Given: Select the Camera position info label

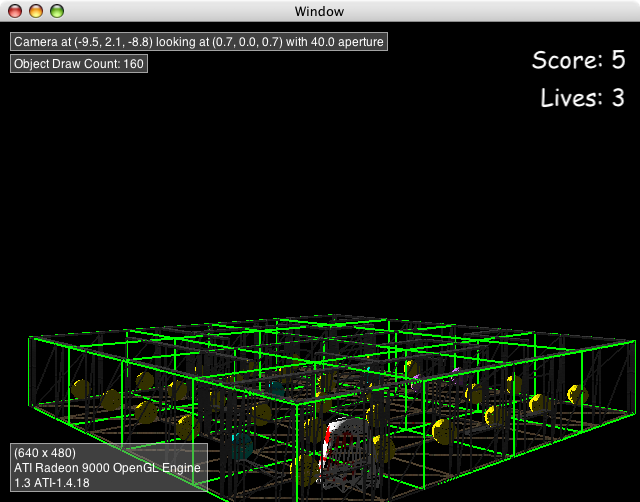Looking at the screenshot, I should (x=198, y=42).
